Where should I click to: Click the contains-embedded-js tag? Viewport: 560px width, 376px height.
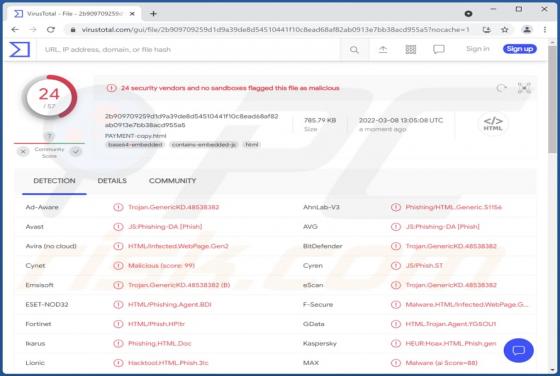(x=204, y=145)
